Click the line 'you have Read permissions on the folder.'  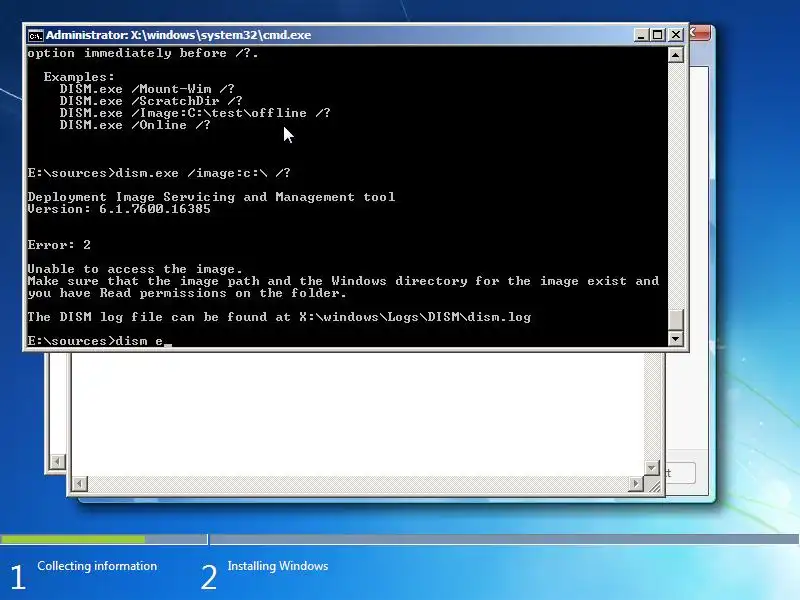click(187, 293)
